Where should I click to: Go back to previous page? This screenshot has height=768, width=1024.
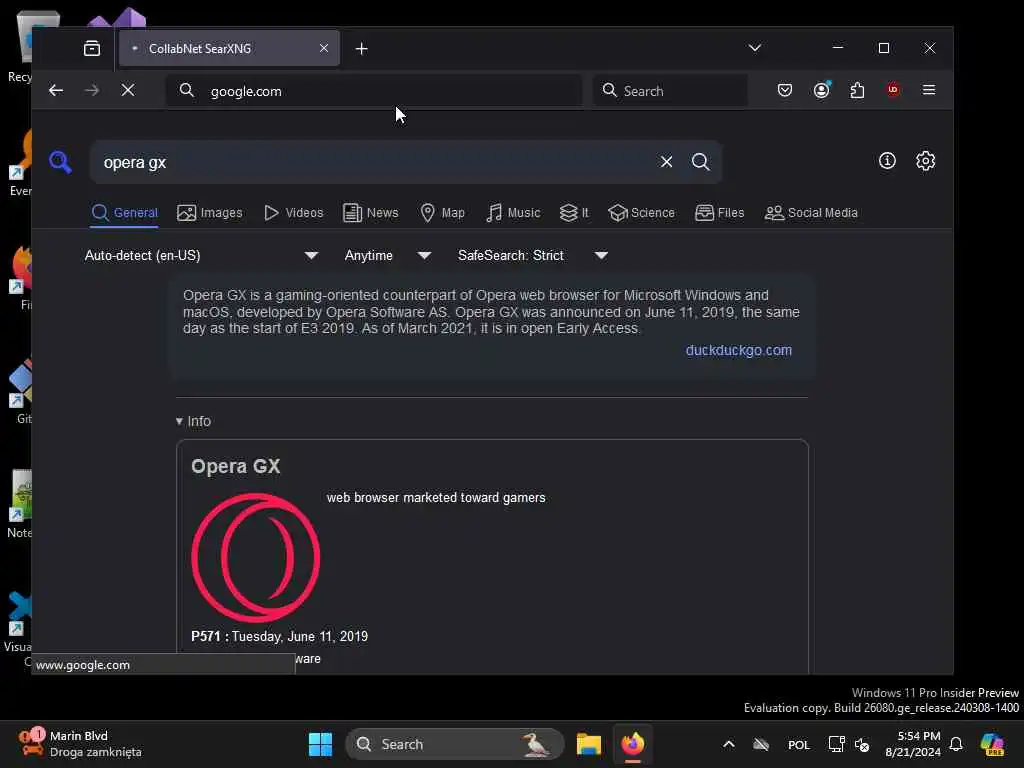(56, 90)
